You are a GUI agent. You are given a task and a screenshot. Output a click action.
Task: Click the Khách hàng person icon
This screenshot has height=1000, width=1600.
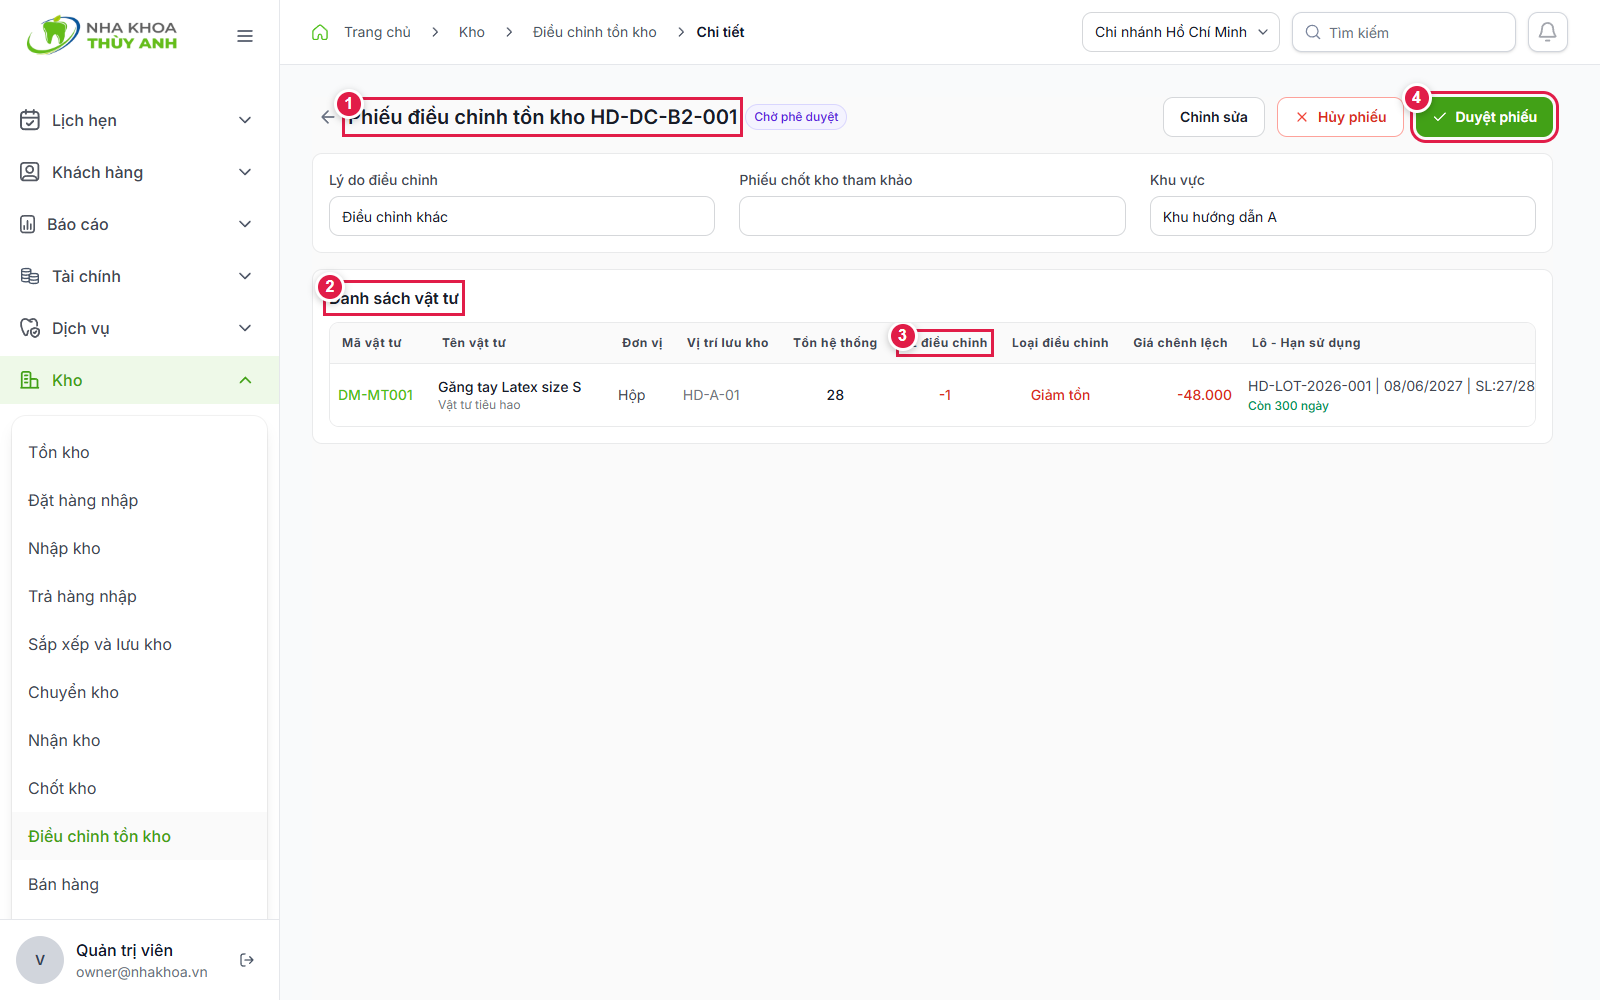click(30, 172)
